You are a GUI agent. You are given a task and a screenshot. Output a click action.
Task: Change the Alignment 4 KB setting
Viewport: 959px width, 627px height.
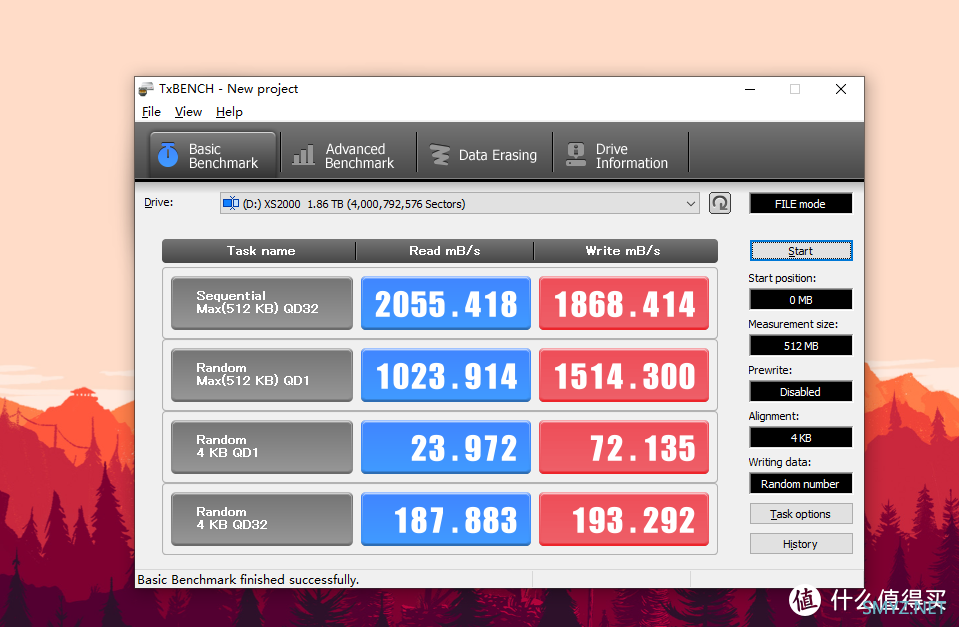click(x=801, y=437)
